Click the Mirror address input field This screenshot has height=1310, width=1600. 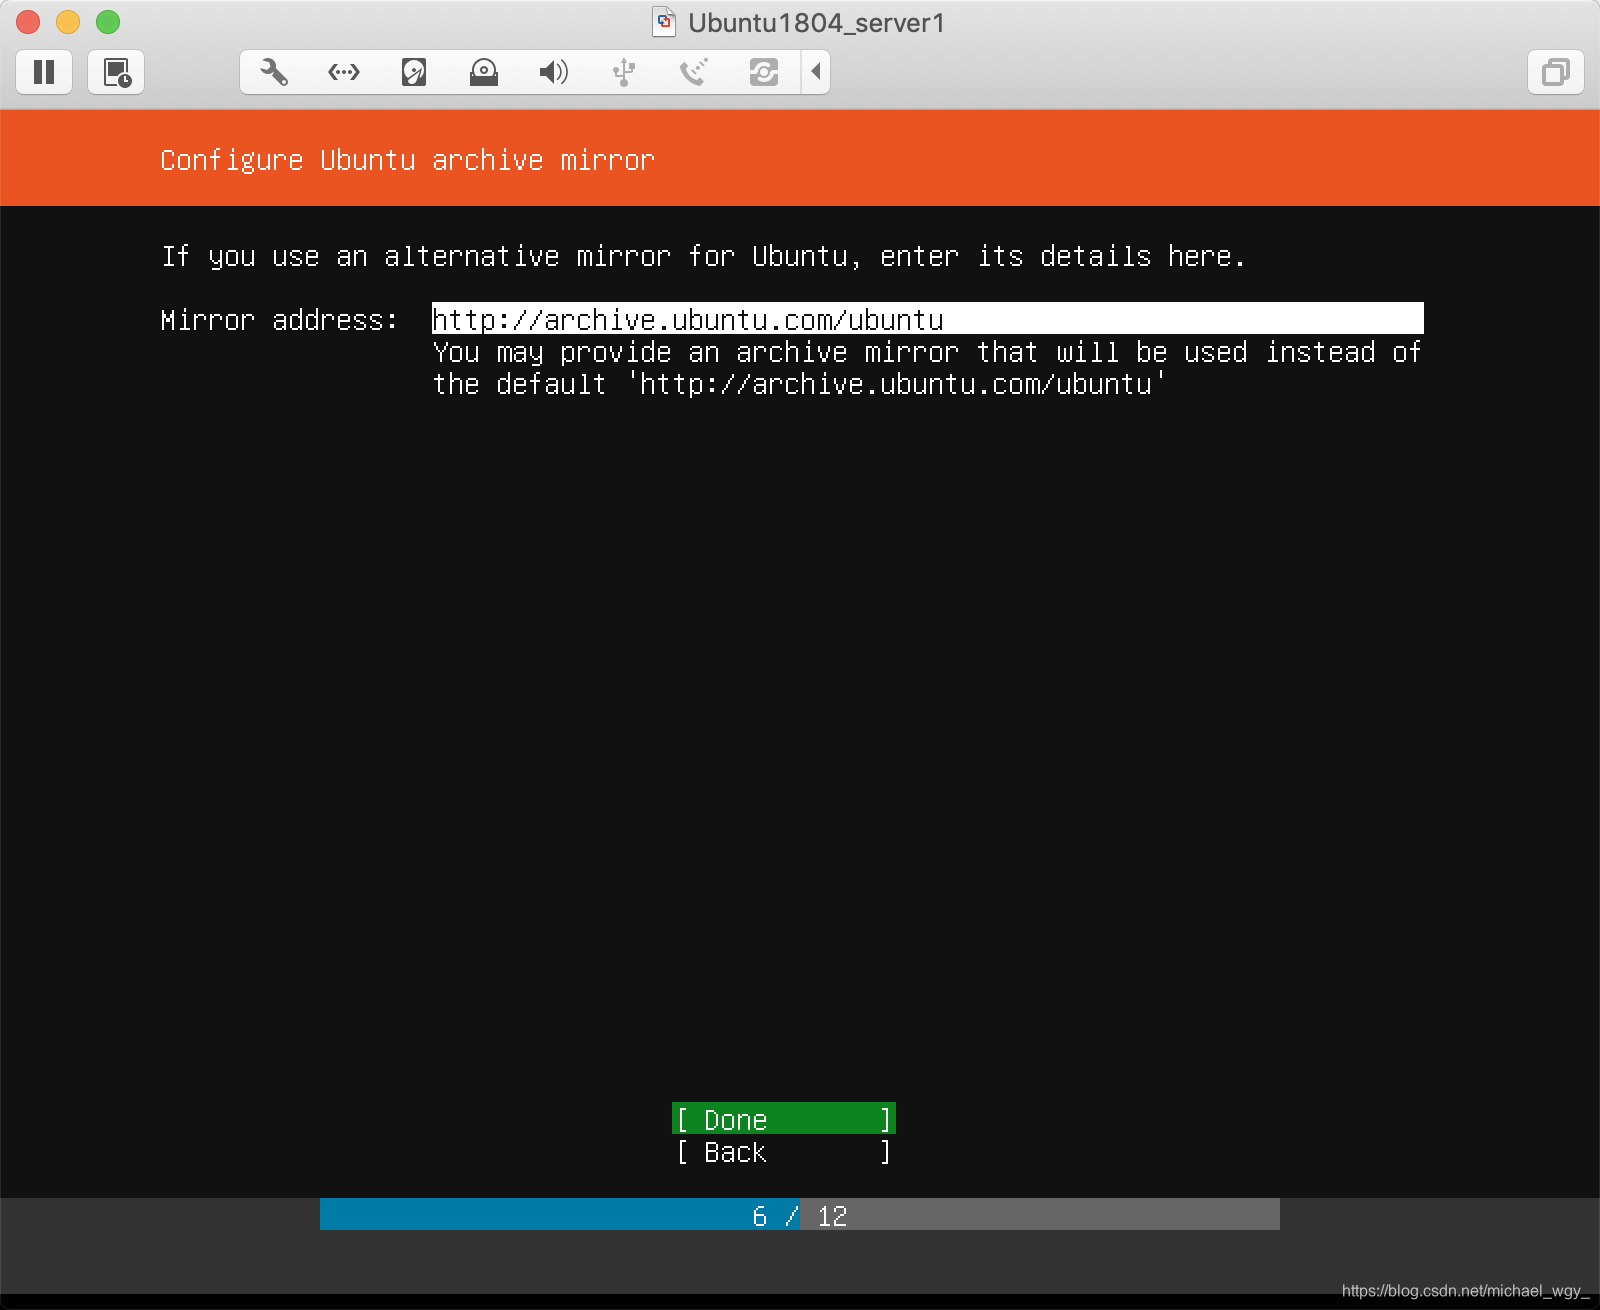pos(928,319)
